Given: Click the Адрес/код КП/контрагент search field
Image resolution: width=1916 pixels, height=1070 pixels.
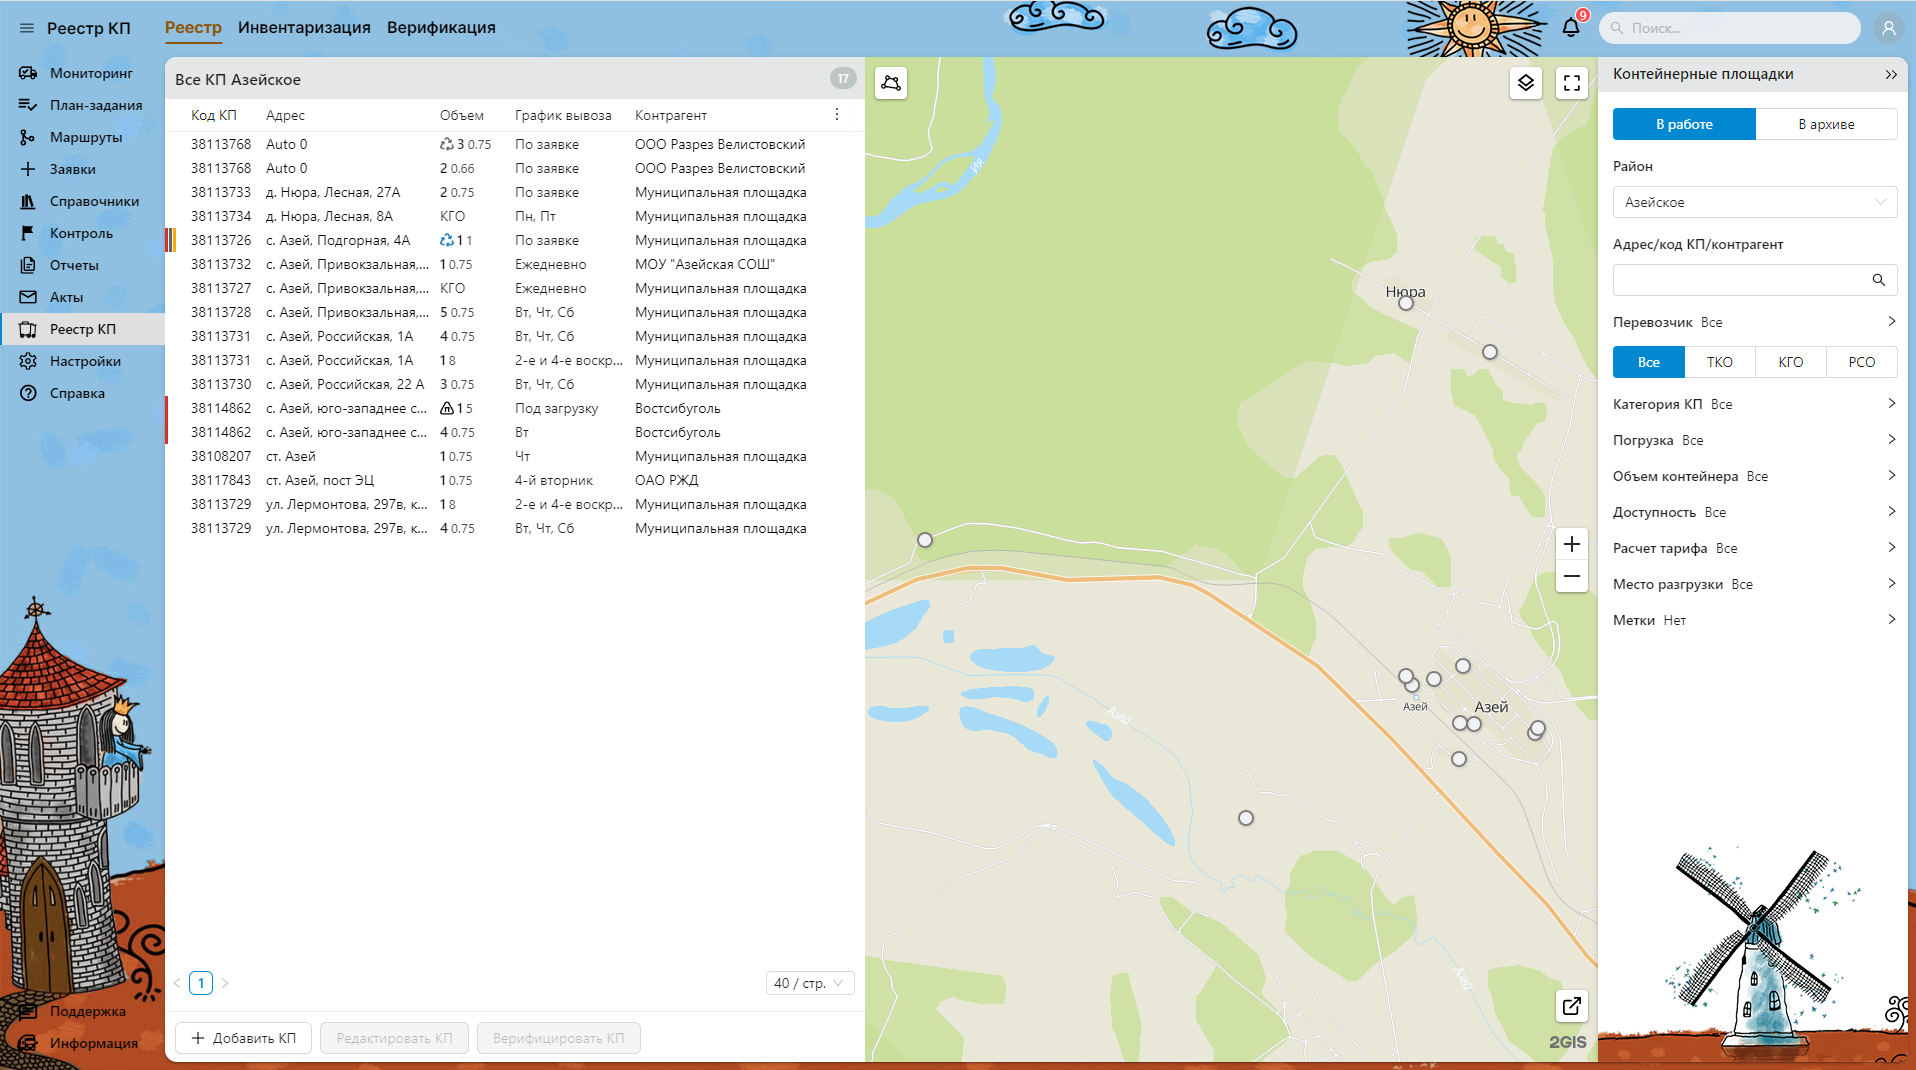Looking at the screenshot, I should [x=1740, y=280].
